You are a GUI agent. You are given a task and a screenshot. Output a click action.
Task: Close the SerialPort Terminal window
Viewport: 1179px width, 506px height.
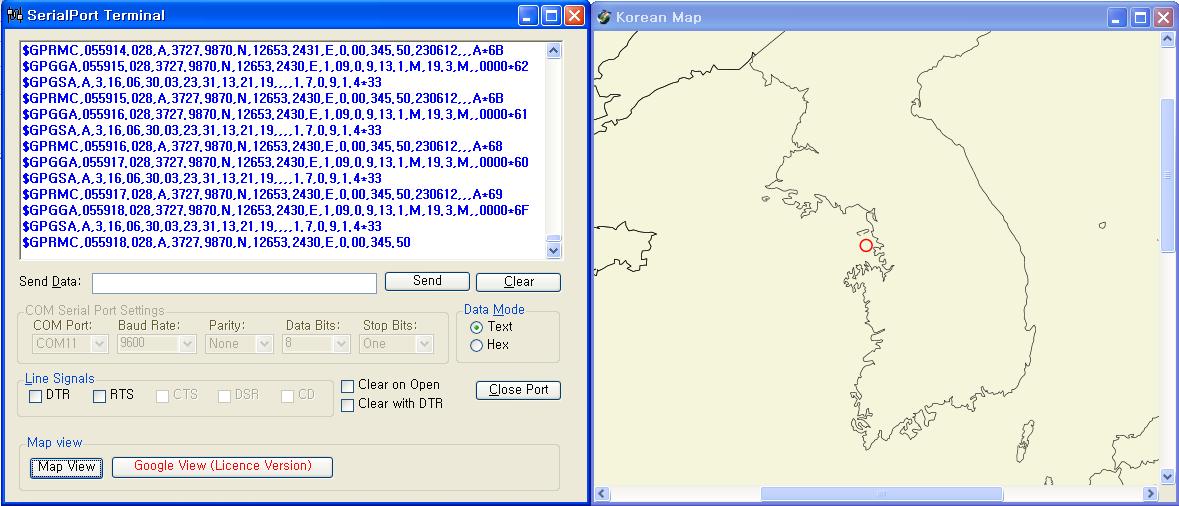coord(574,16)
